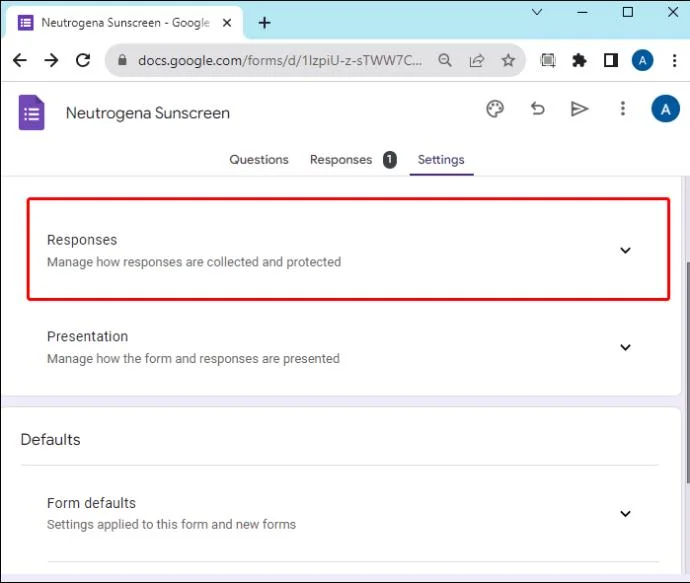Open the tab search chevron
Image resolution: width=690 pixels, height=583 pixels.
pyautogui.click(x=537, y=12)
